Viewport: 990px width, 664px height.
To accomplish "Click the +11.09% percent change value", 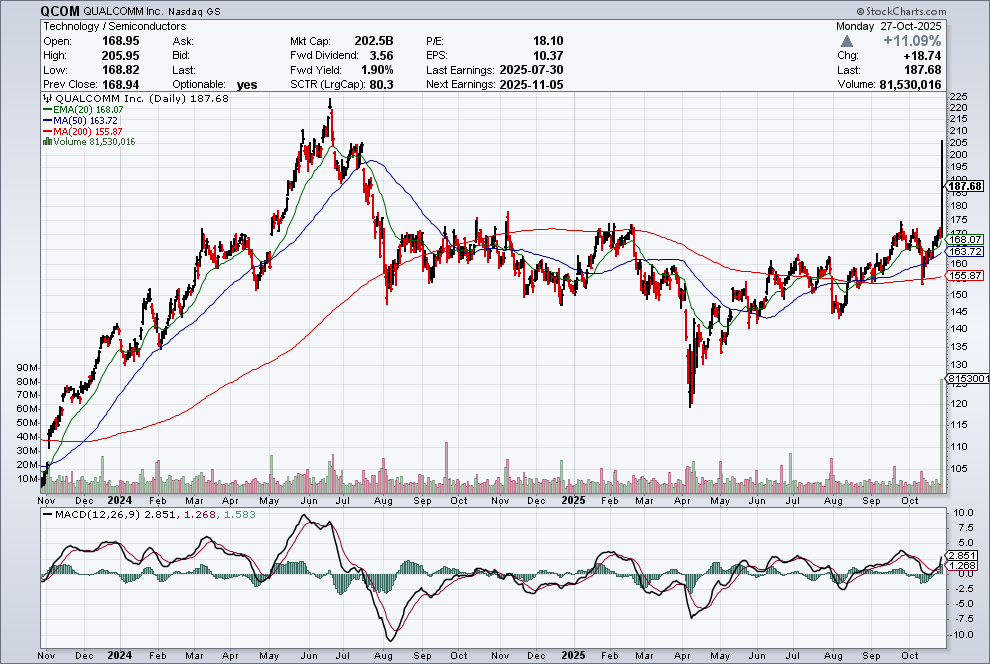I will click(943, 41).
